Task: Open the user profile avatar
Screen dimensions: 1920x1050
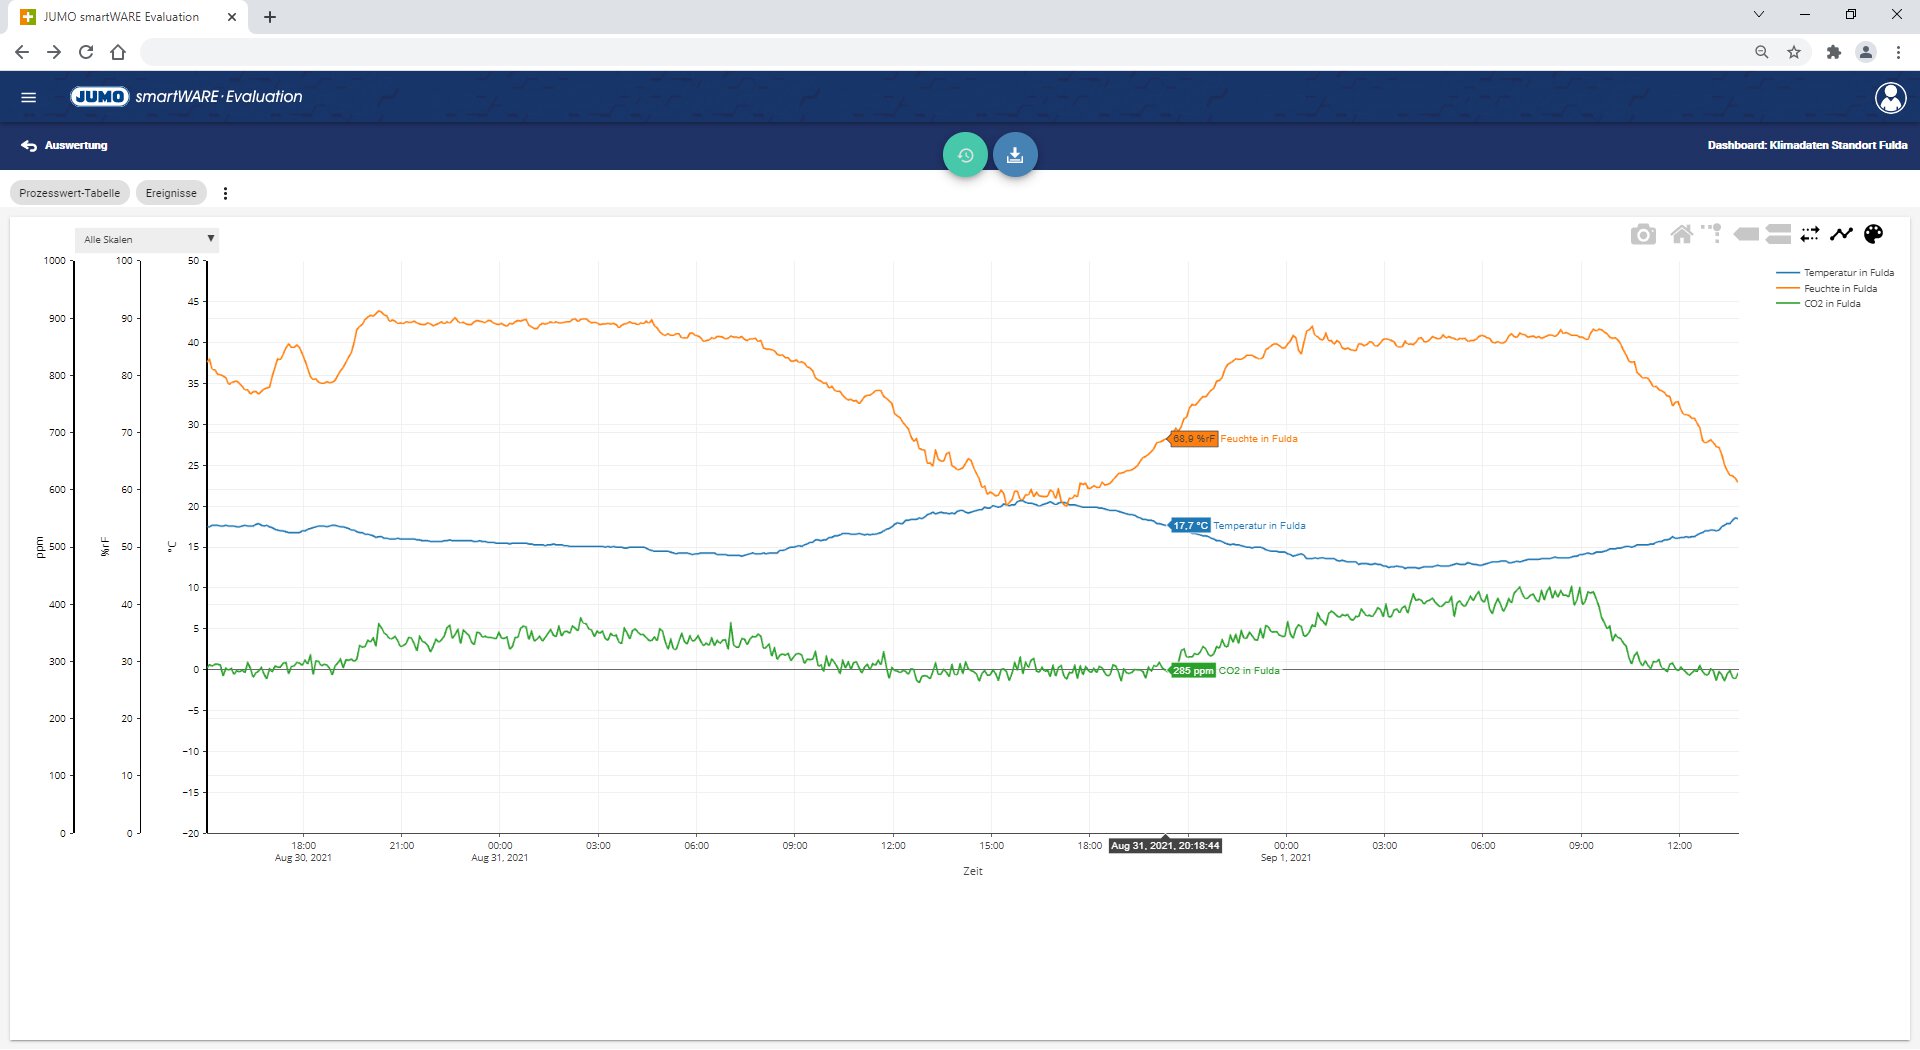Action: (x=1889, y=97)
